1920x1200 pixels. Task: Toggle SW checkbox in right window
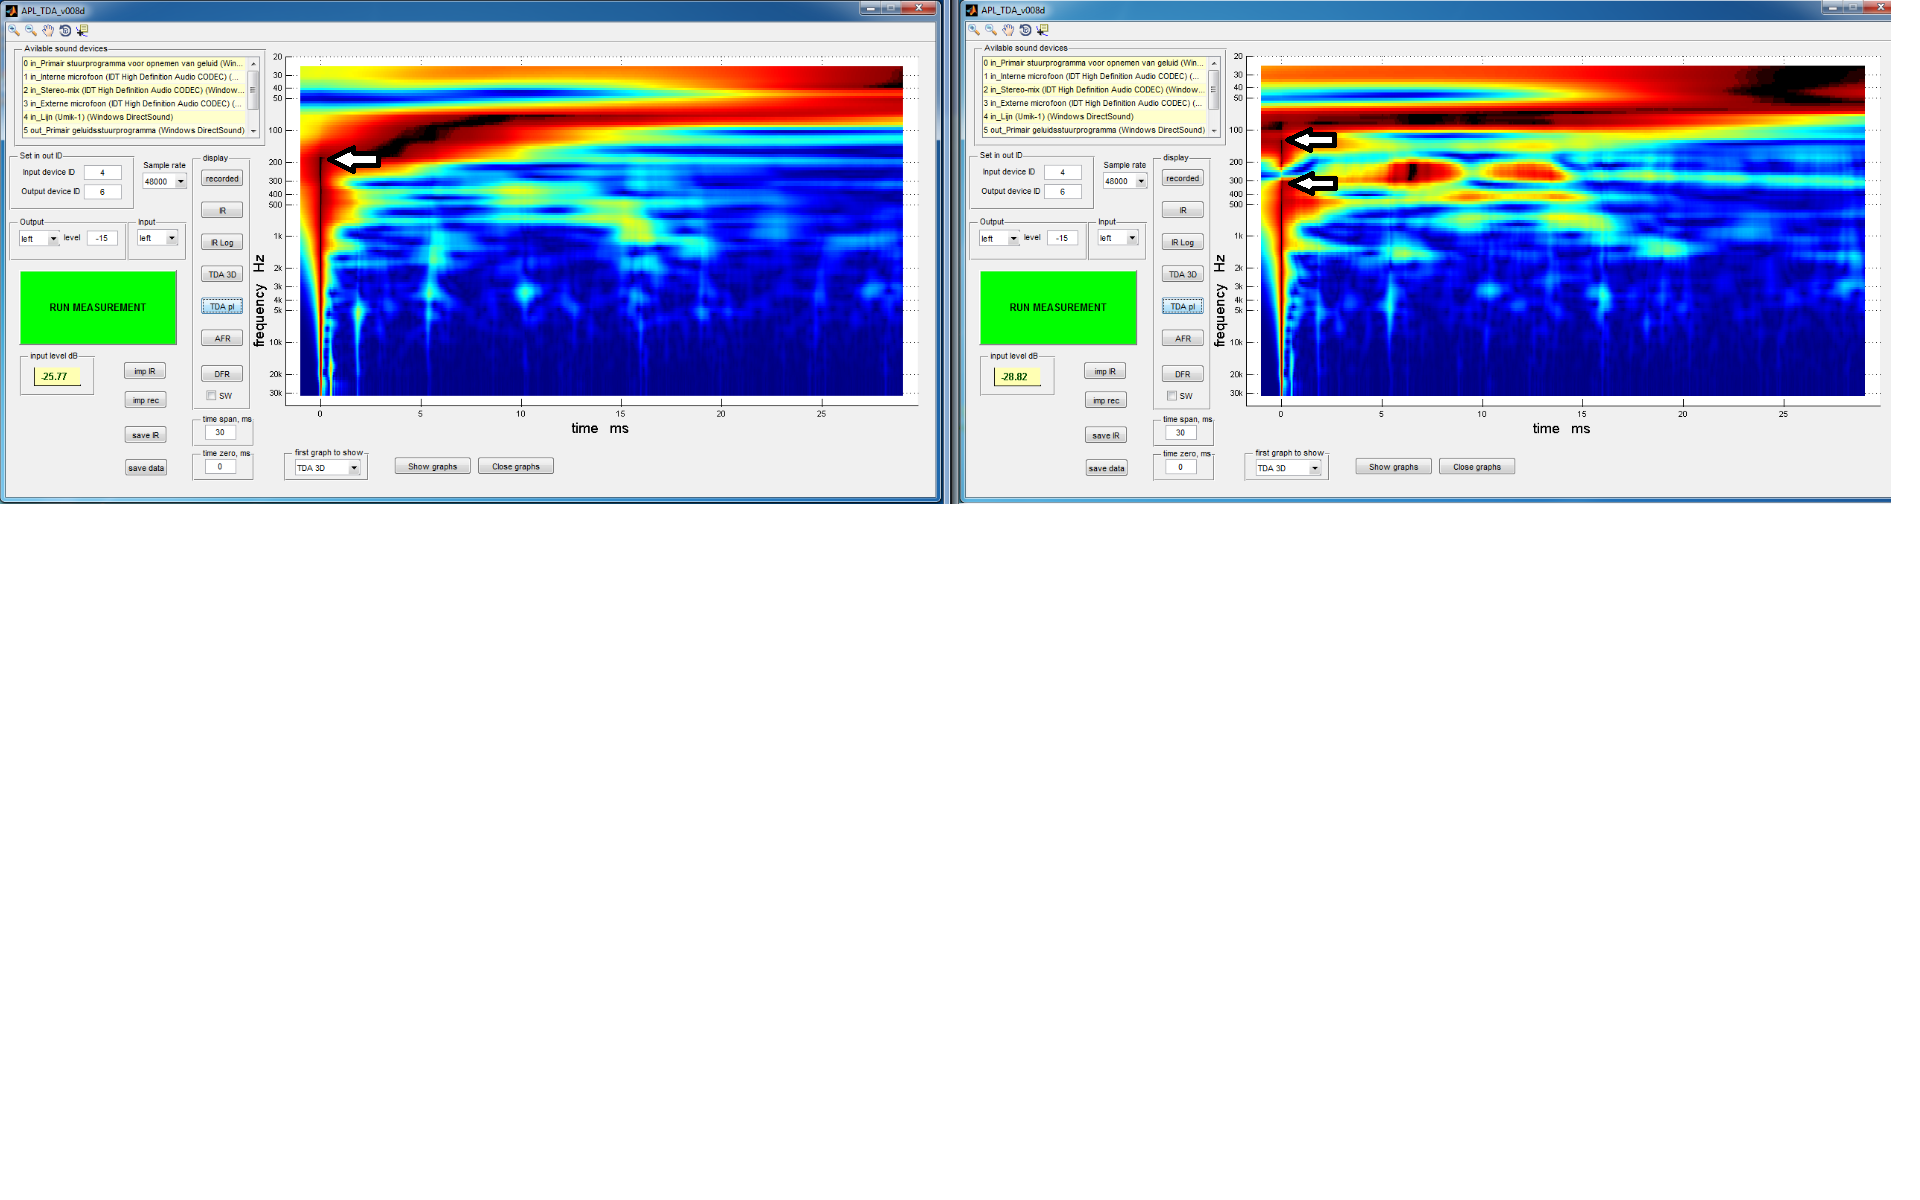[1172, 395]
